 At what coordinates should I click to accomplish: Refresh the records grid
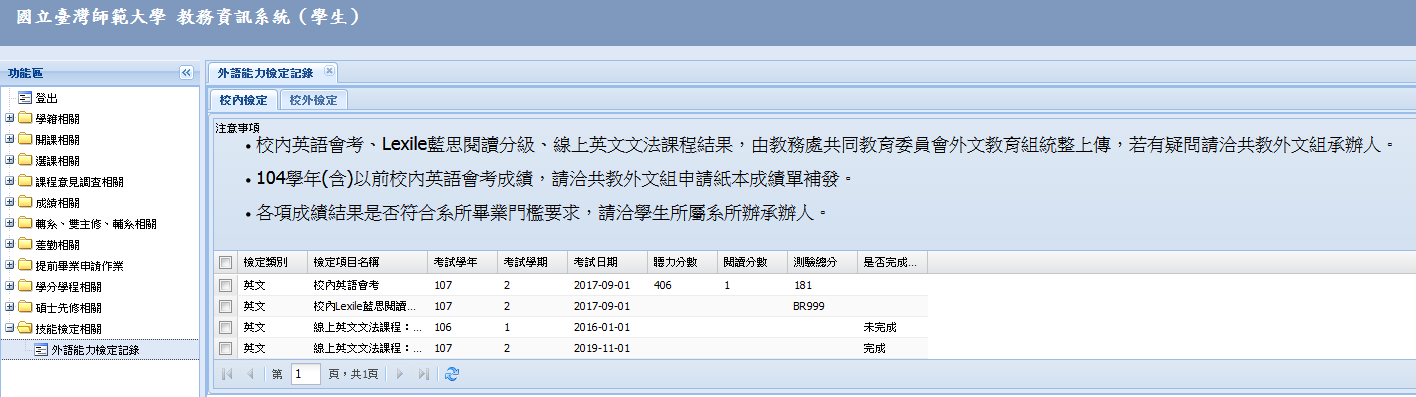pos(452,374)
